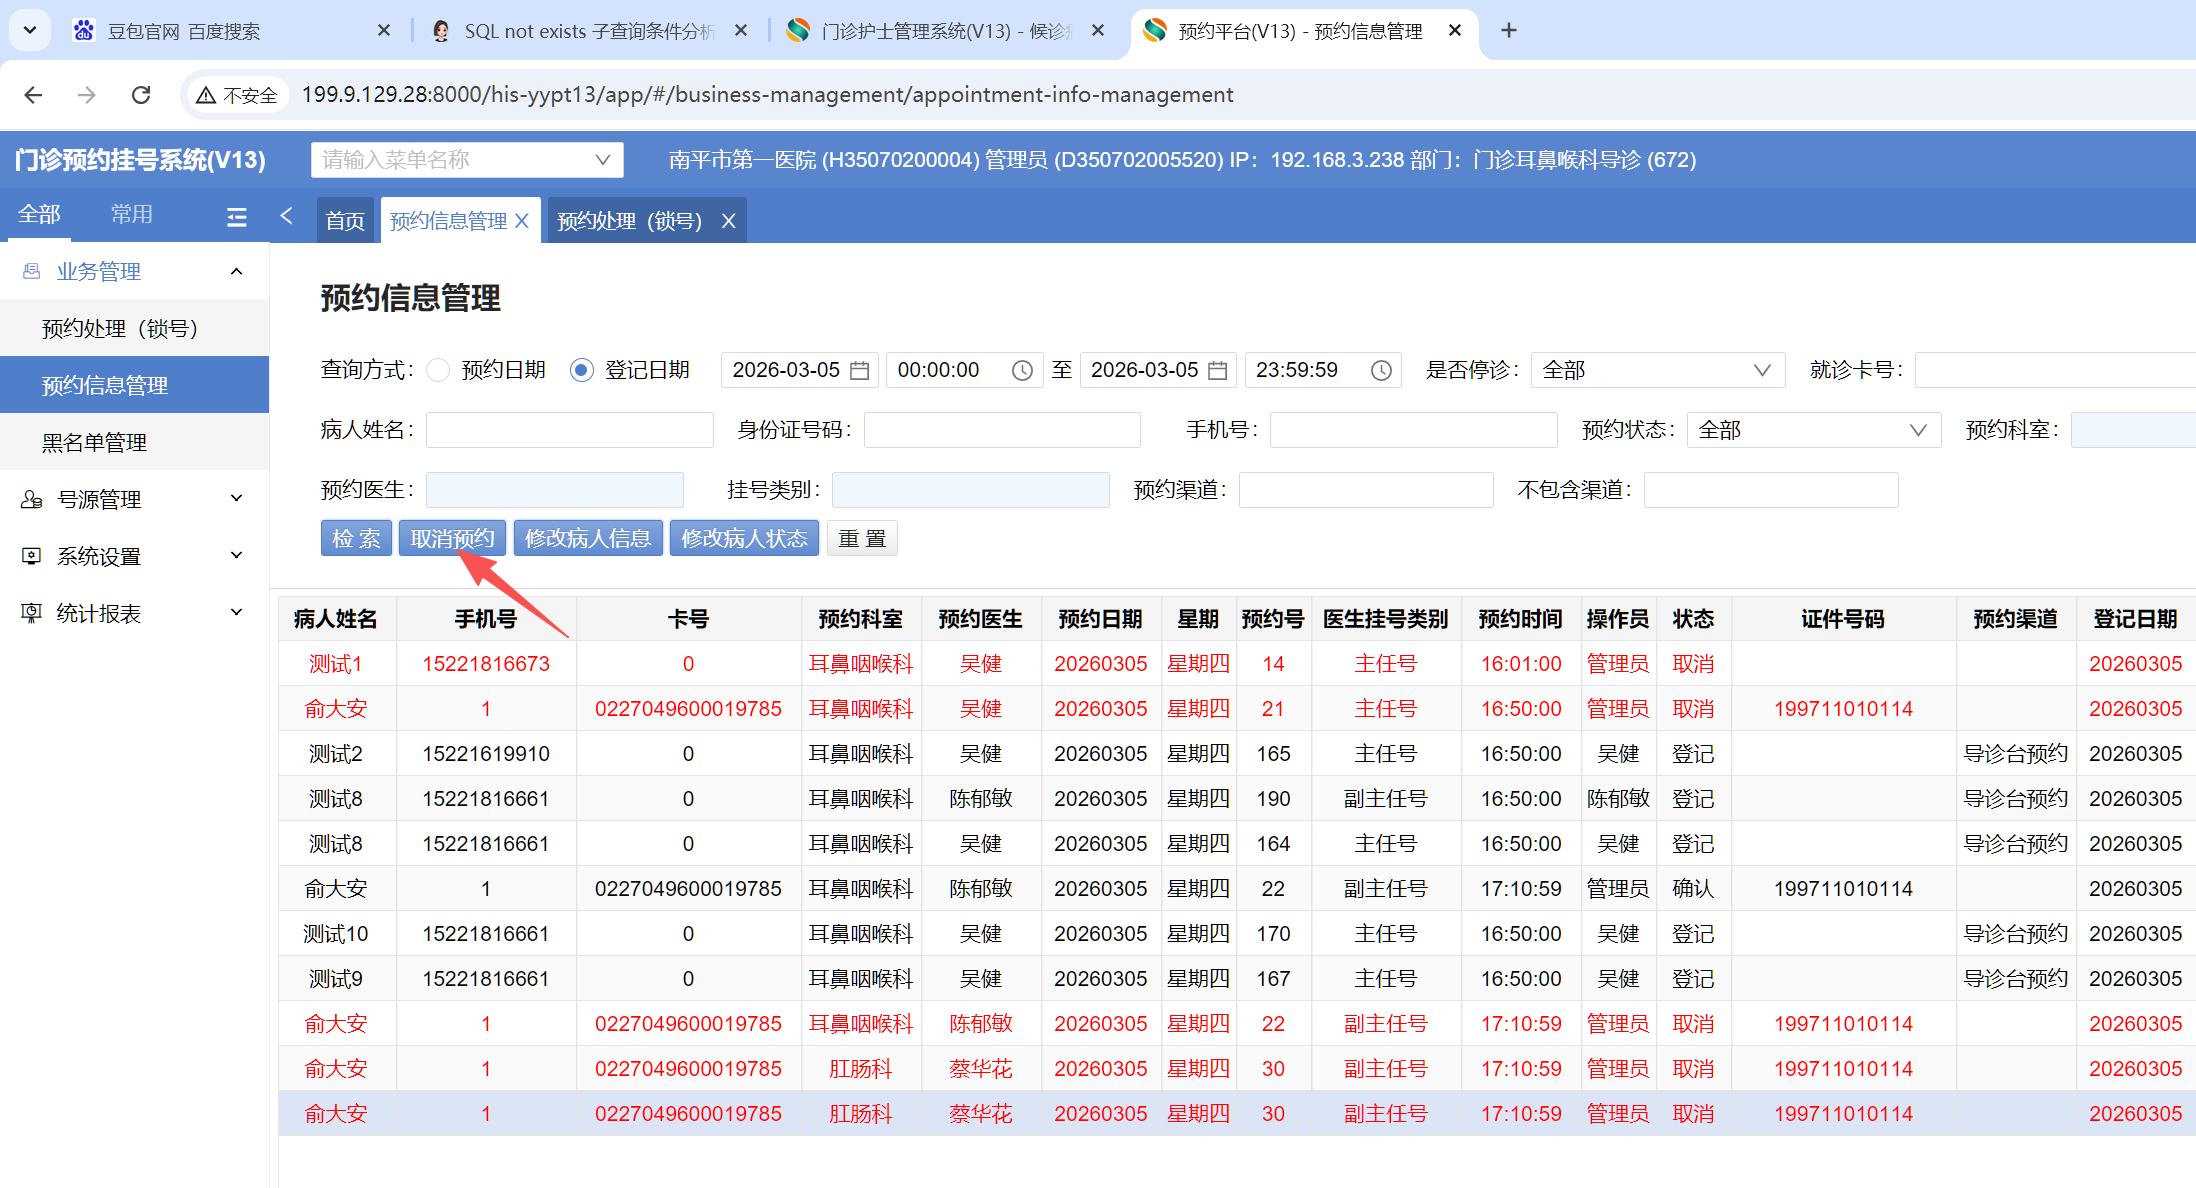
Task: Open a new browser tab
Action: 1509,31
